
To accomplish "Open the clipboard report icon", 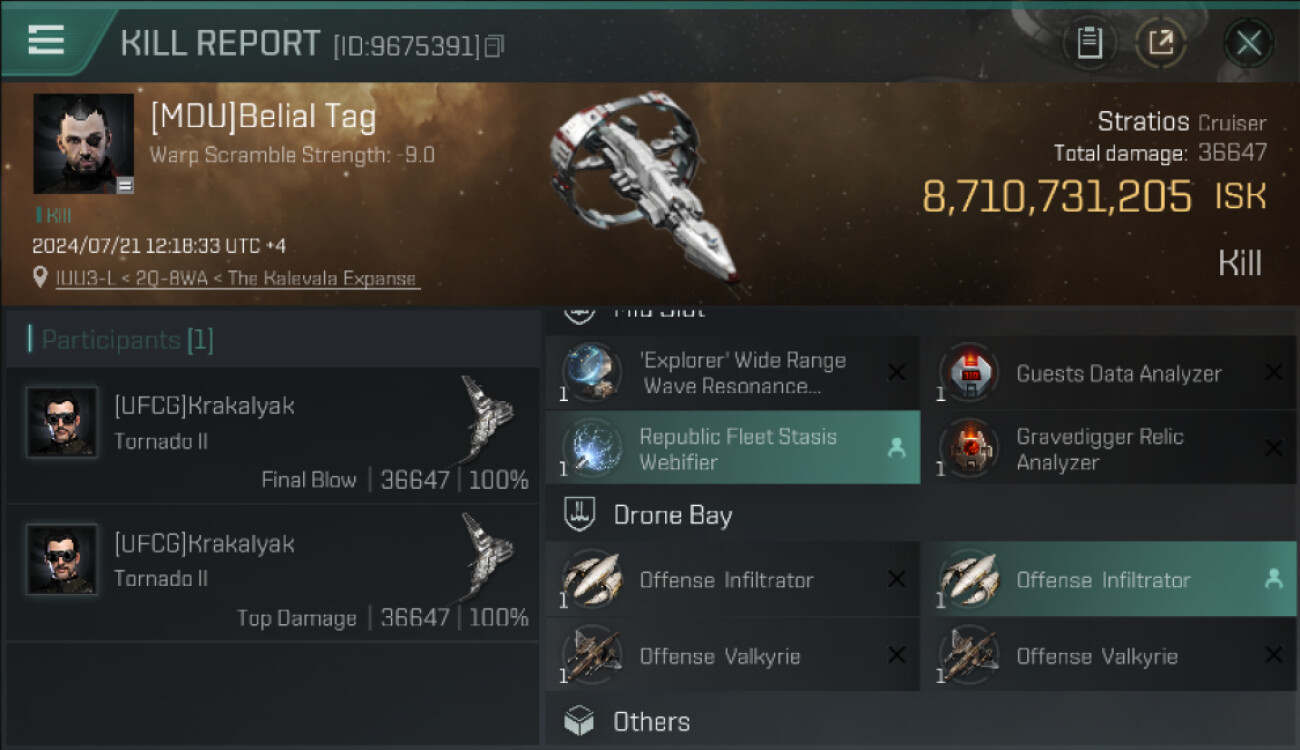I will (x=1089, y=43).
